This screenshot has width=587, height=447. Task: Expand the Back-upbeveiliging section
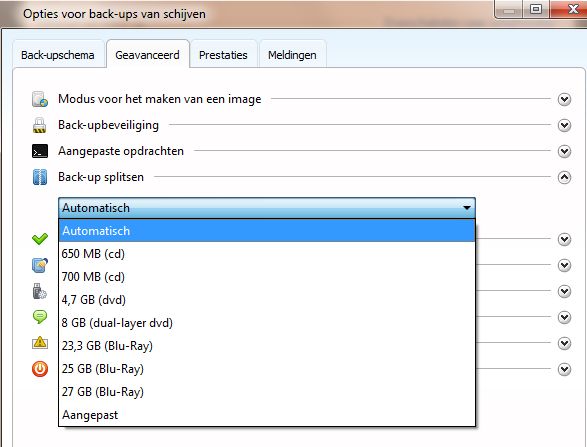tap(564, 125)
